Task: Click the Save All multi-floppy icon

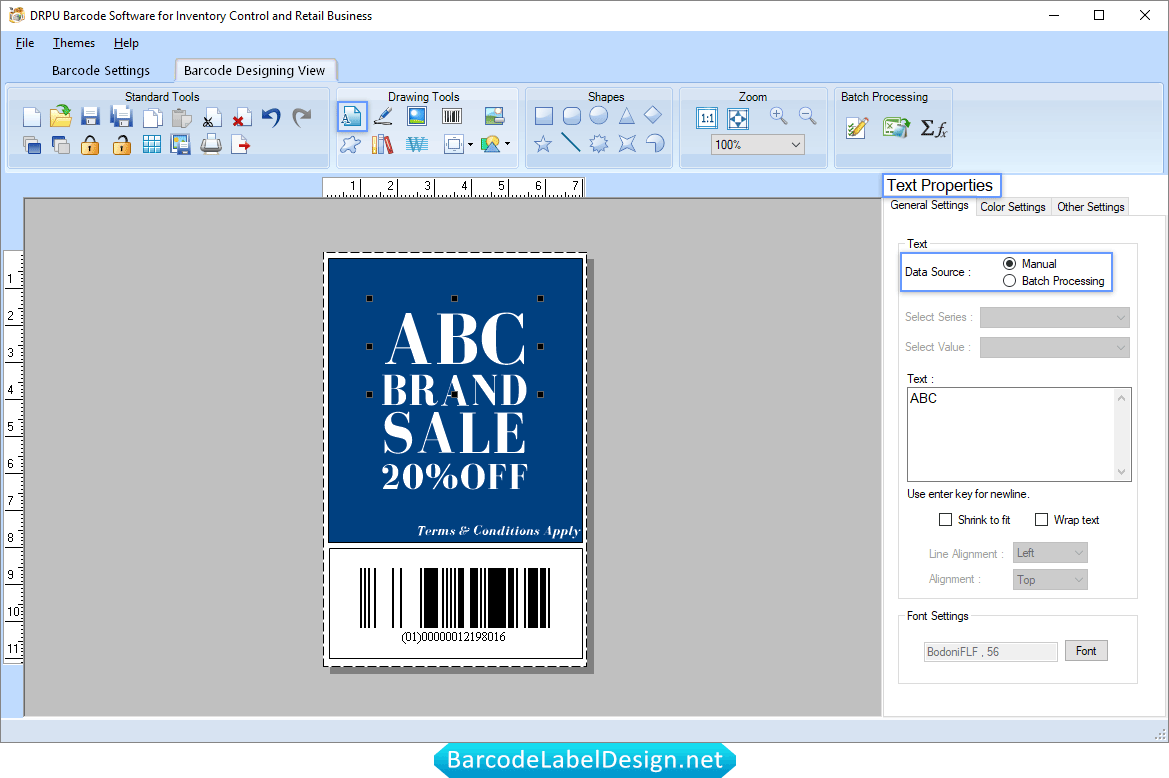Action: click(x=121, y=116)
